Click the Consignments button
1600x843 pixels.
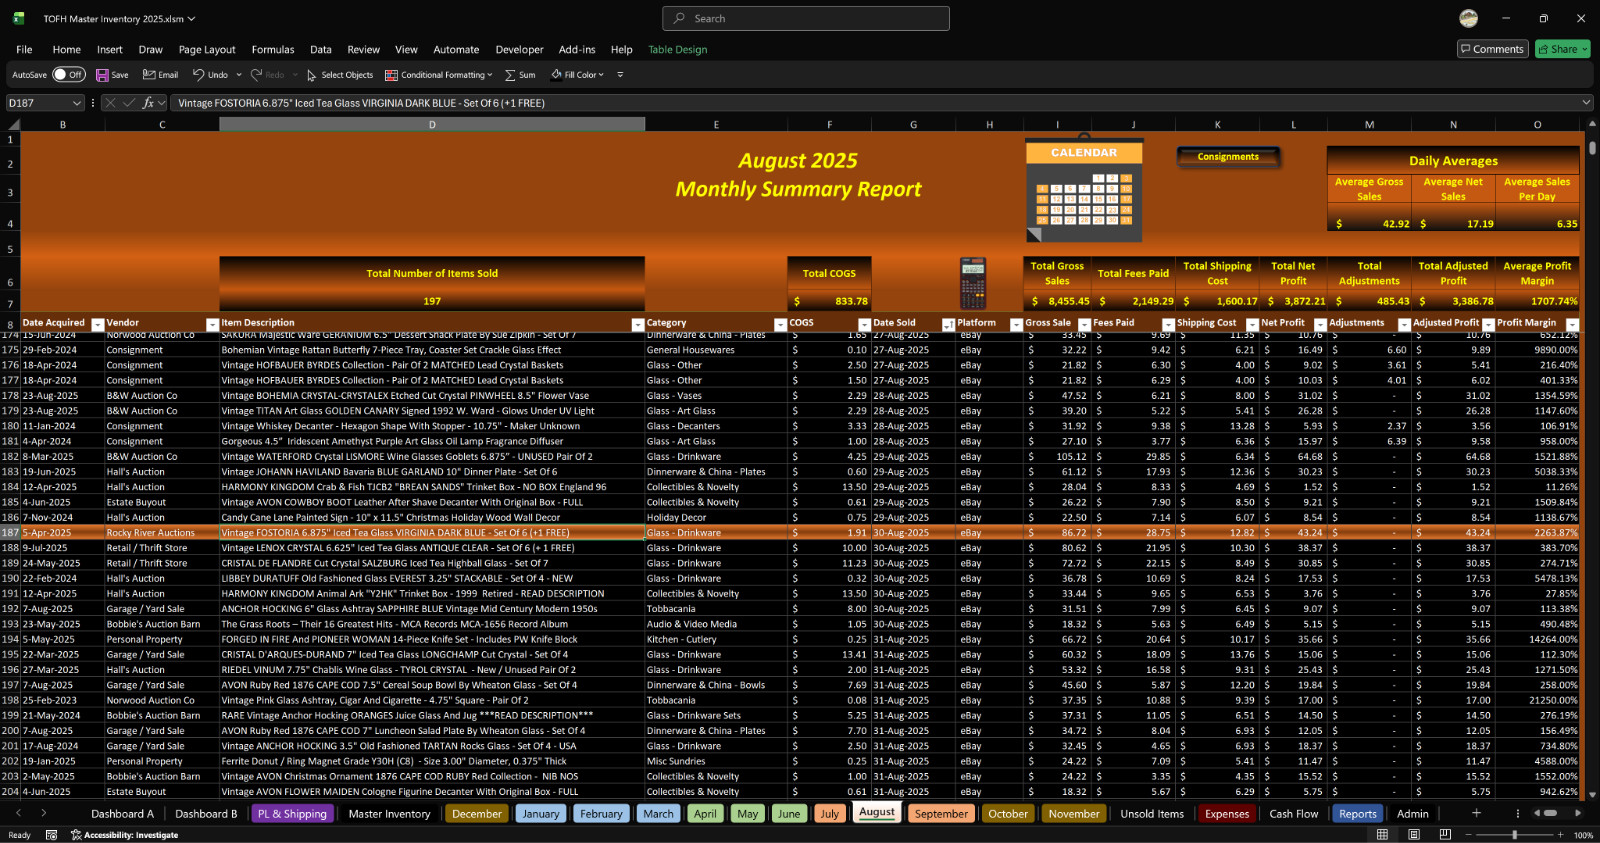[1228, 157]
